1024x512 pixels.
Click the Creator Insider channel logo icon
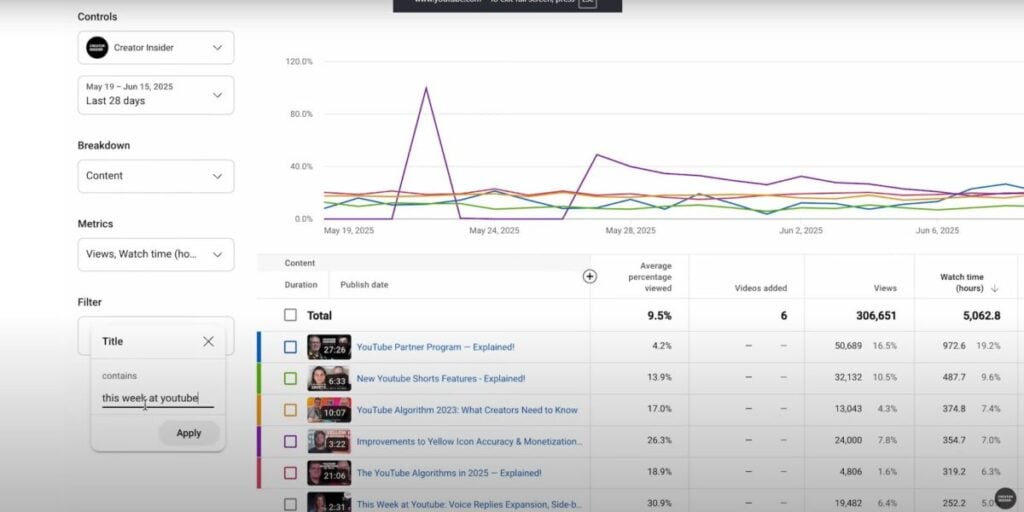[x=97, y=48]
